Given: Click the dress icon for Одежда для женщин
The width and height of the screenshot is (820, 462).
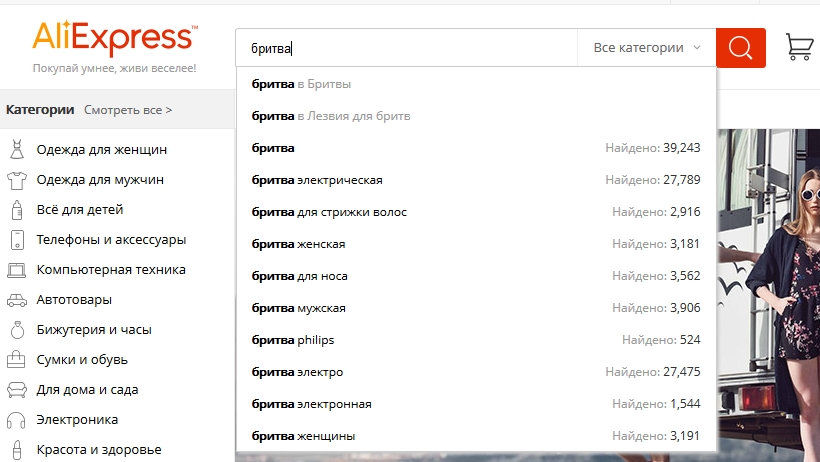Looking at the screenshot, I should pos(17,151).
